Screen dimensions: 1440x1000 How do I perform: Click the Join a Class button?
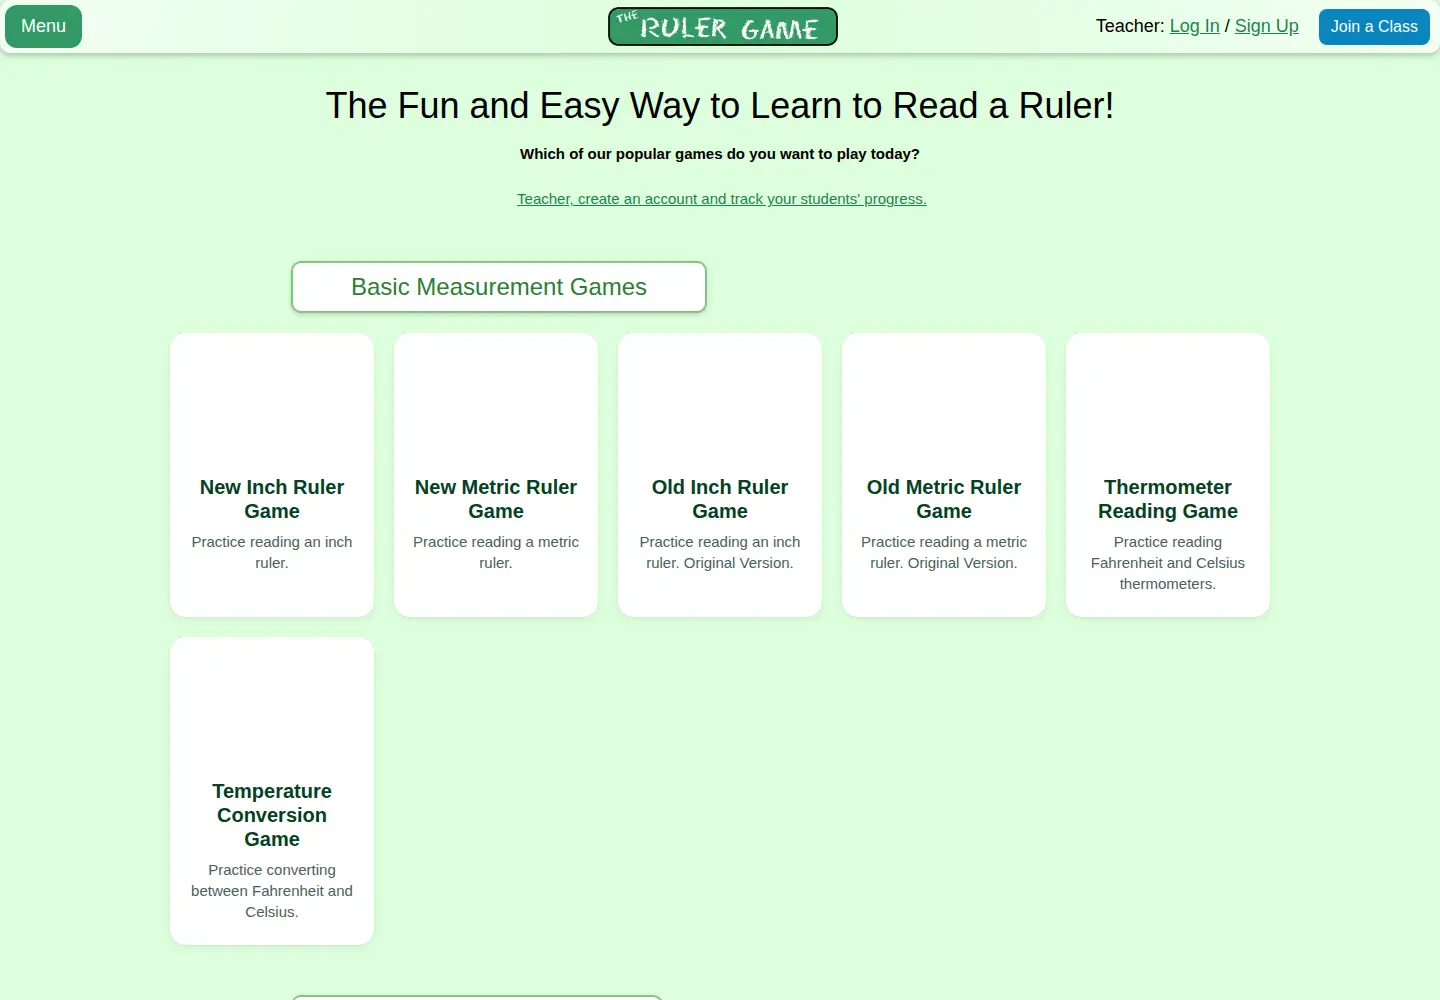point(1374,27)
